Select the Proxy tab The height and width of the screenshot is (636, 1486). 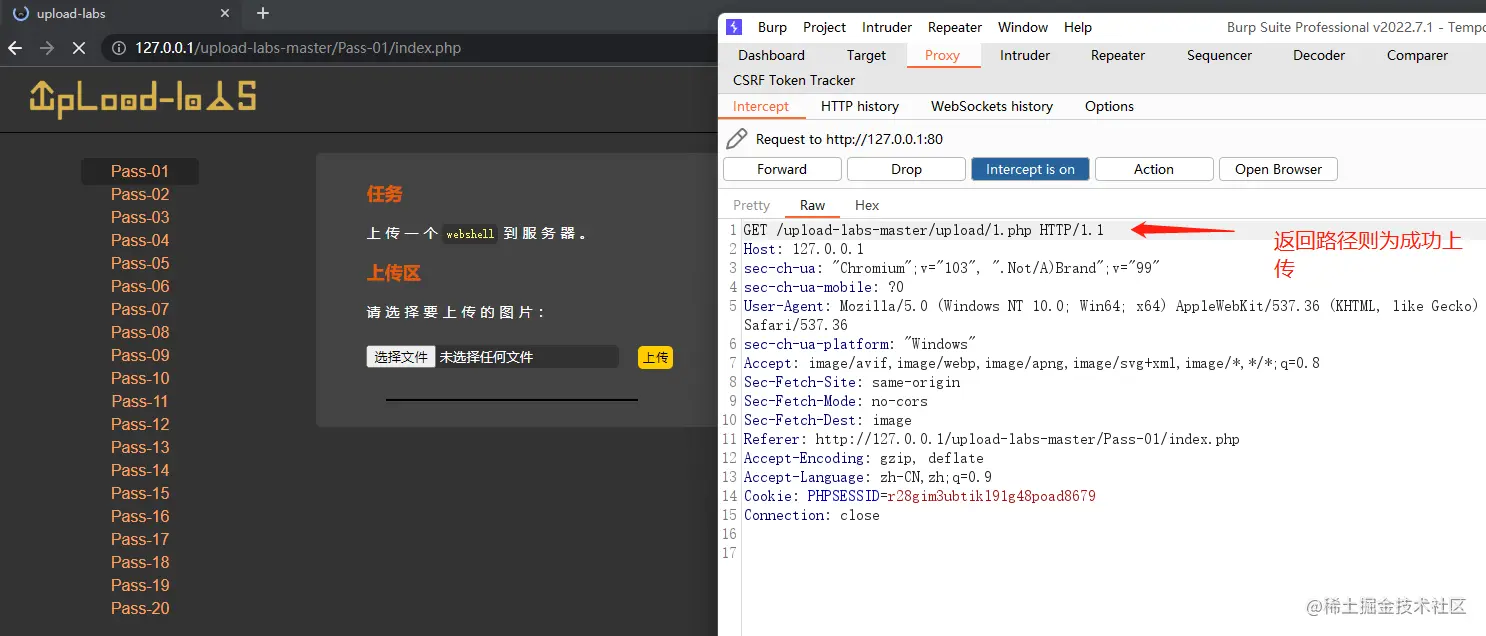(942, 55)
